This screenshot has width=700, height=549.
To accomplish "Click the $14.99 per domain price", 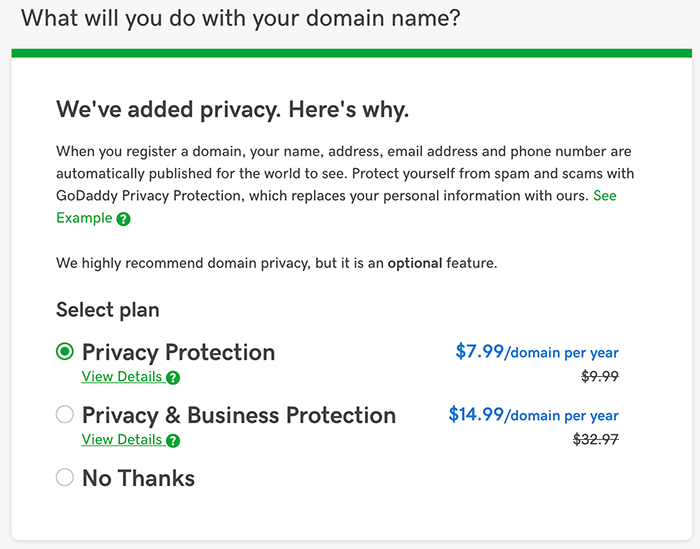I will pyautogui.click(x=533, y=415).
